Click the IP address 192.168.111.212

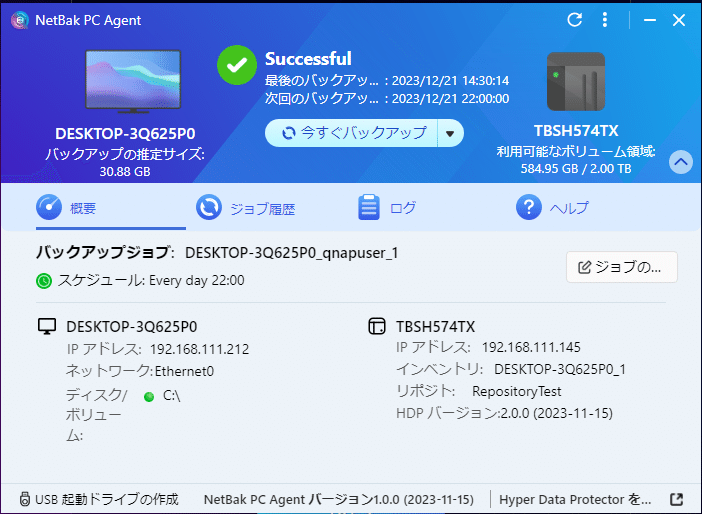(199, 349)
